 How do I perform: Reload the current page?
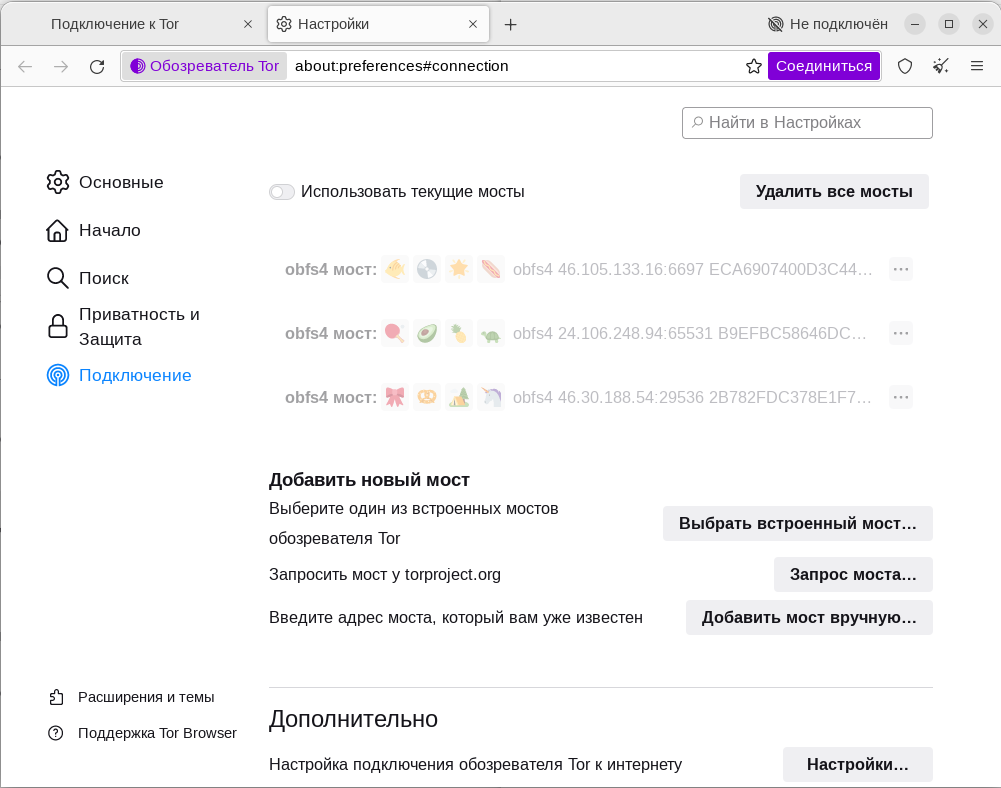click(97, 66)
